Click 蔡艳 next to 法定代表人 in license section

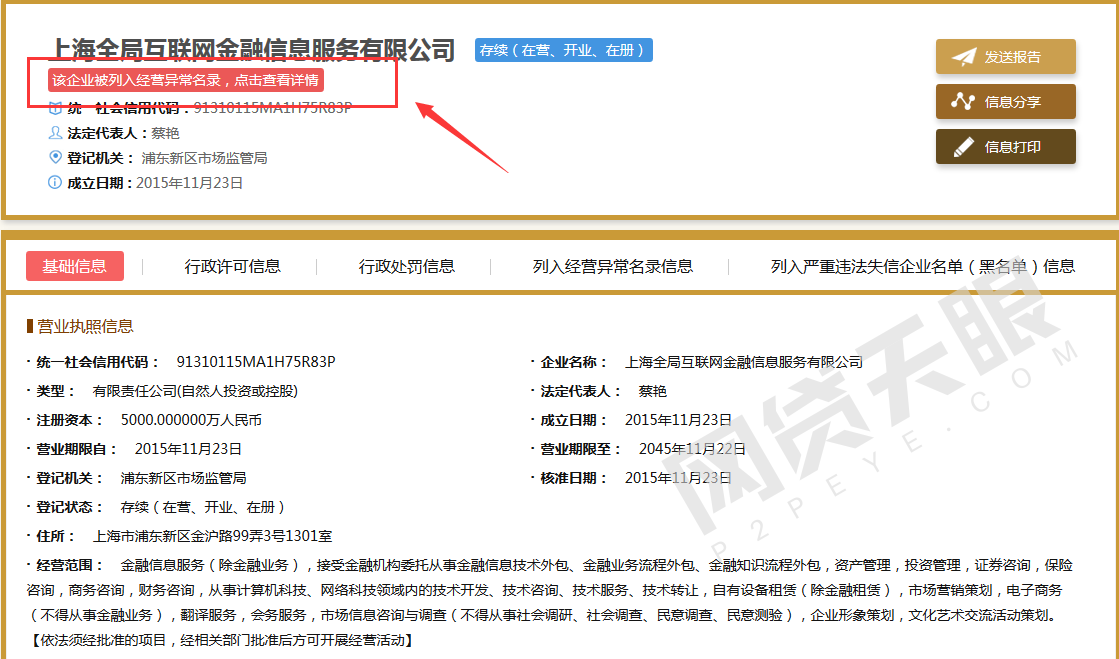pyautogui.click(x=652, y=391)
